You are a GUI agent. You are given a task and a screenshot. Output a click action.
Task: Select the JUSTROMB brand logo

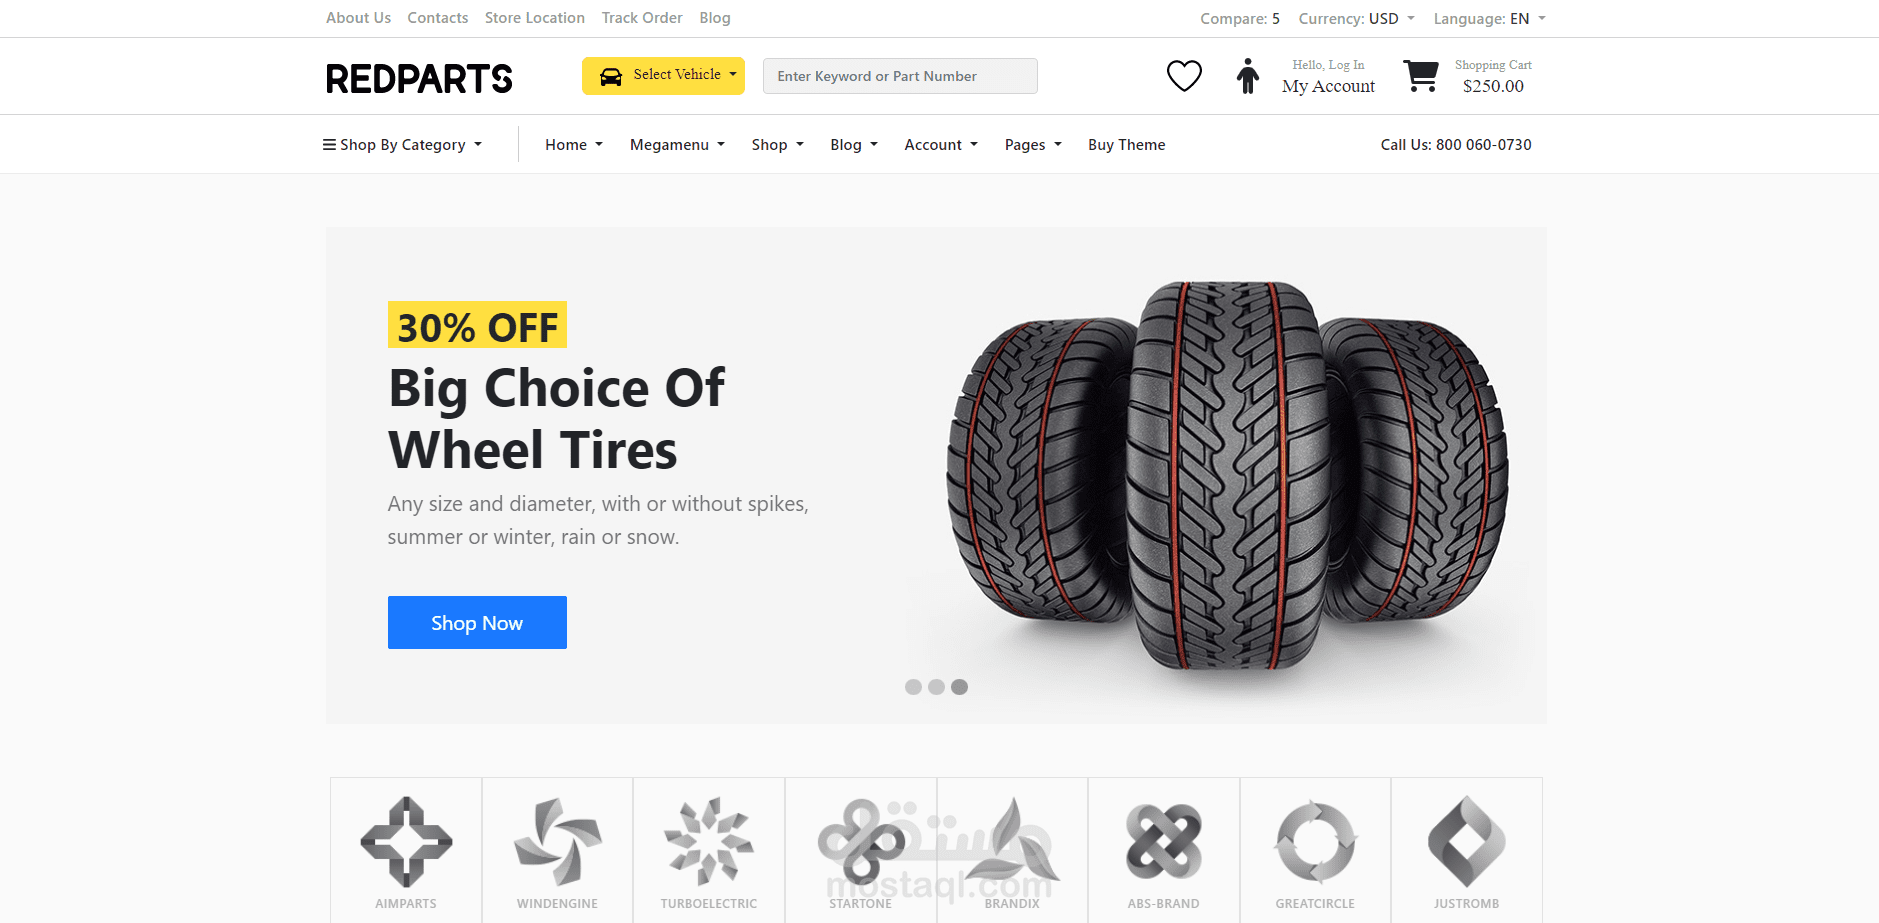coord(1467,842)
